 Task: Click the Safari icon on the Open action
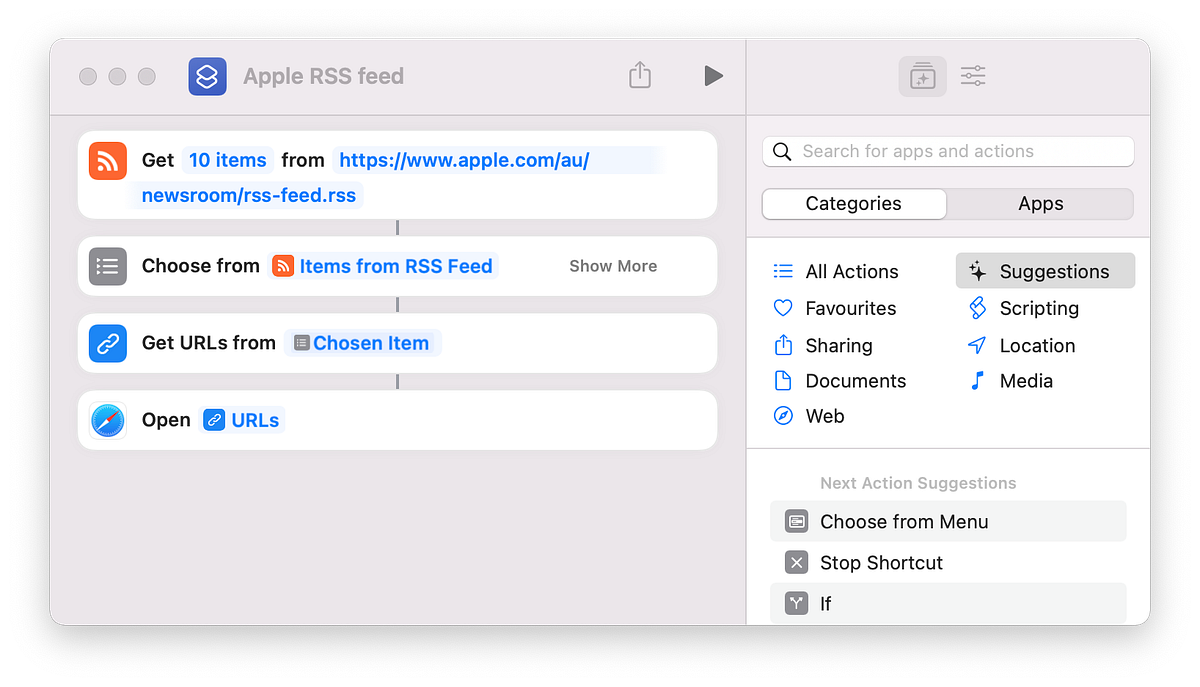(107, 420)
